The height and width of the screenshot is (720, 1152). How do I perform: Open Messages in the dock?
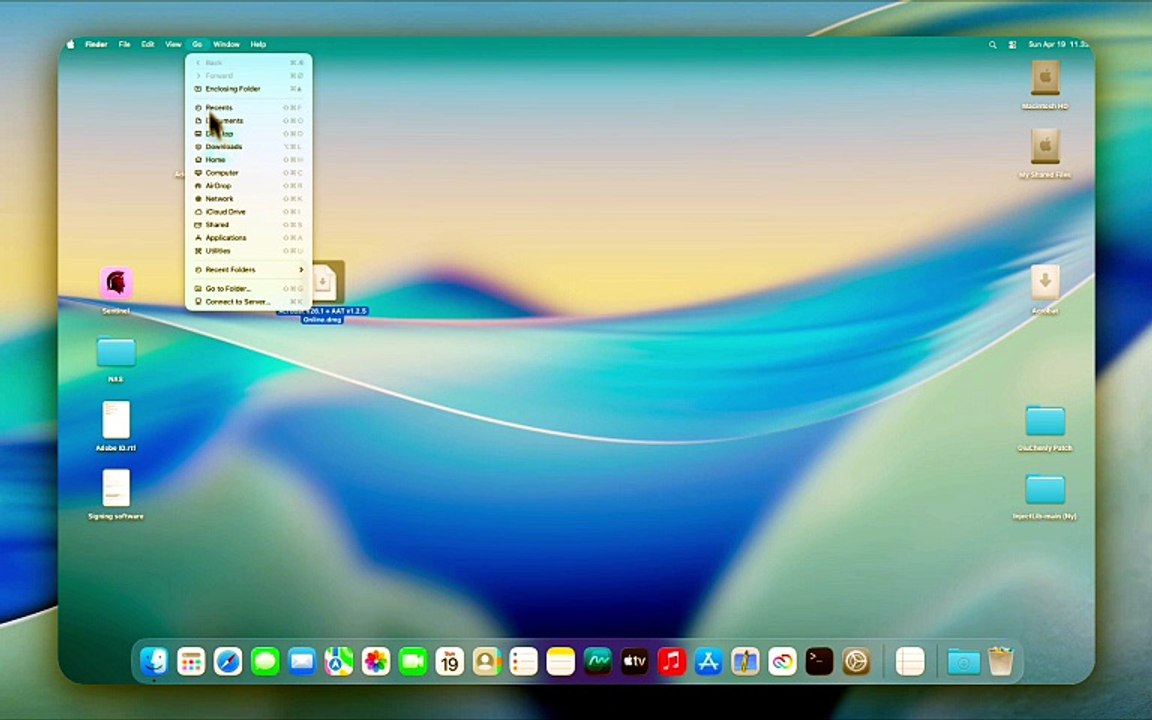tap(265, 661)
